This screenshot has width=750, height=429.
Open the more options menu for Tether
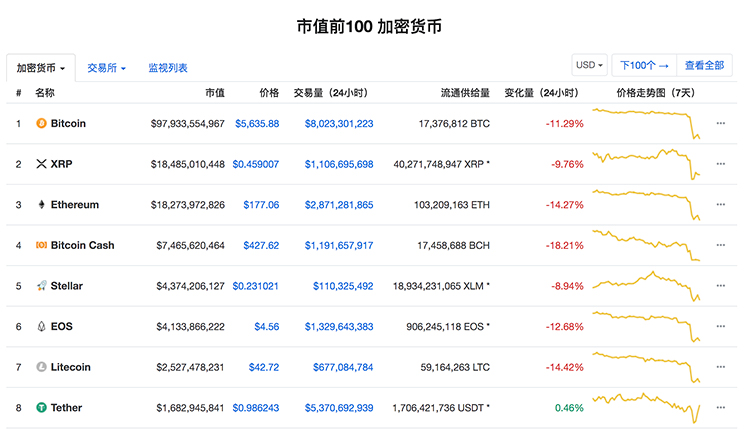(x=721, y=408)
